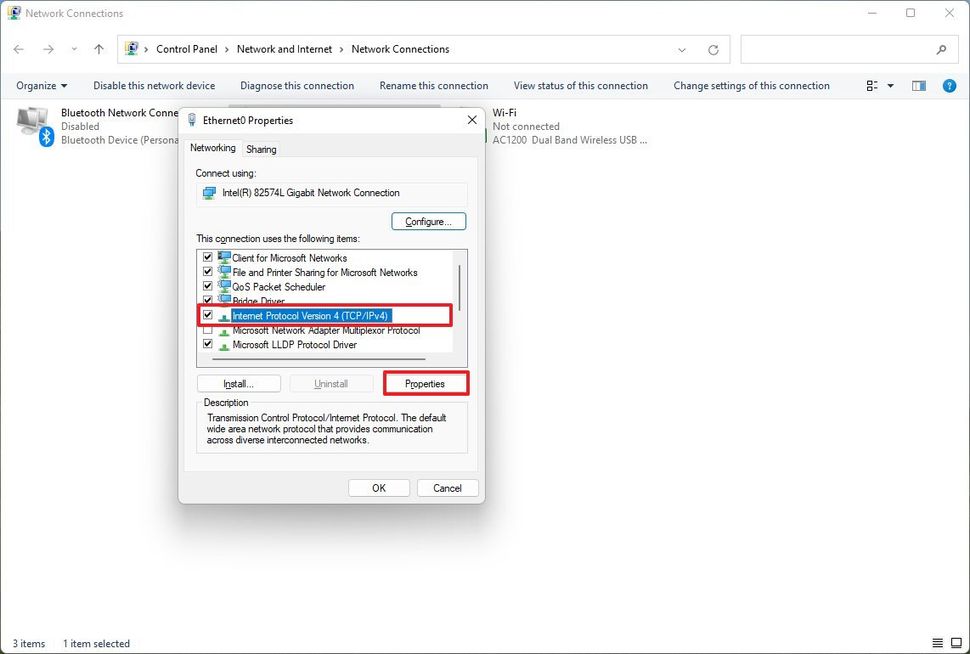The image size is (970, 654).
Task: Click inside the search box
Action: 850,49
